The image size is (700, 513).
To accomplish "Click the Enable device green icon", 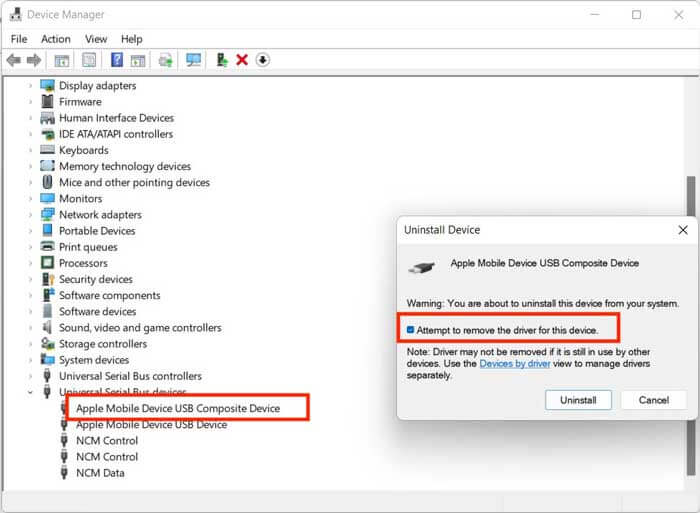I will 221,60.
